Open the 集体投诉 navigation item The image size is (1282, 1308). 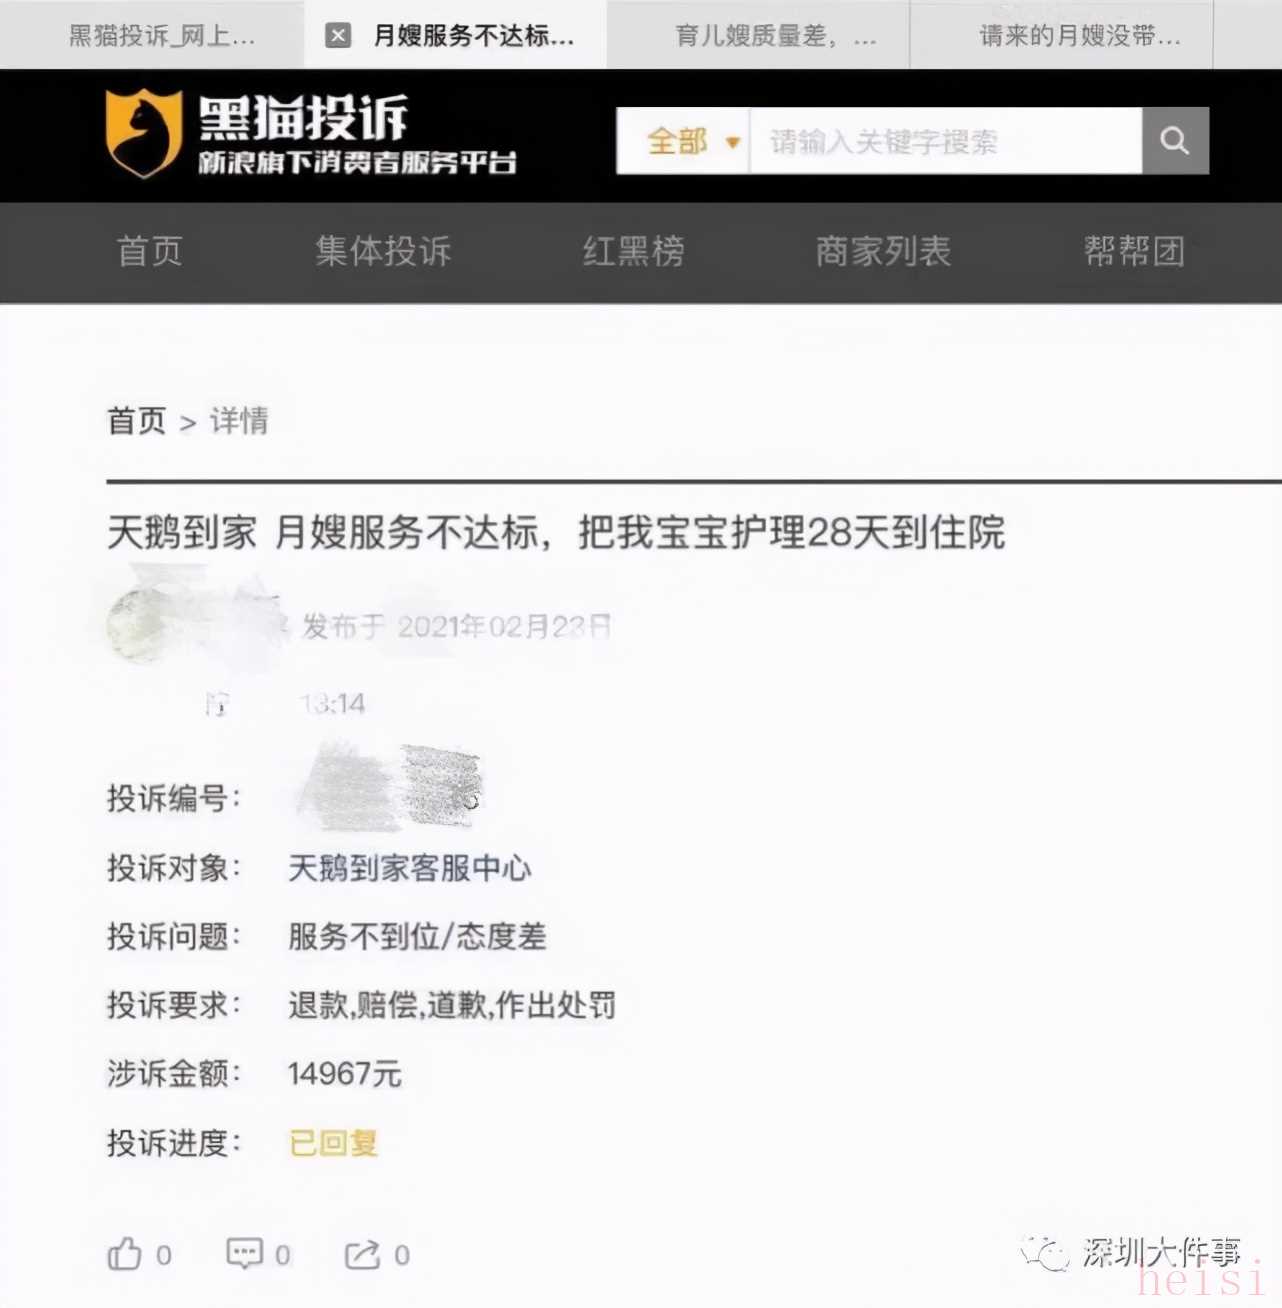click(x=383, y=251)
